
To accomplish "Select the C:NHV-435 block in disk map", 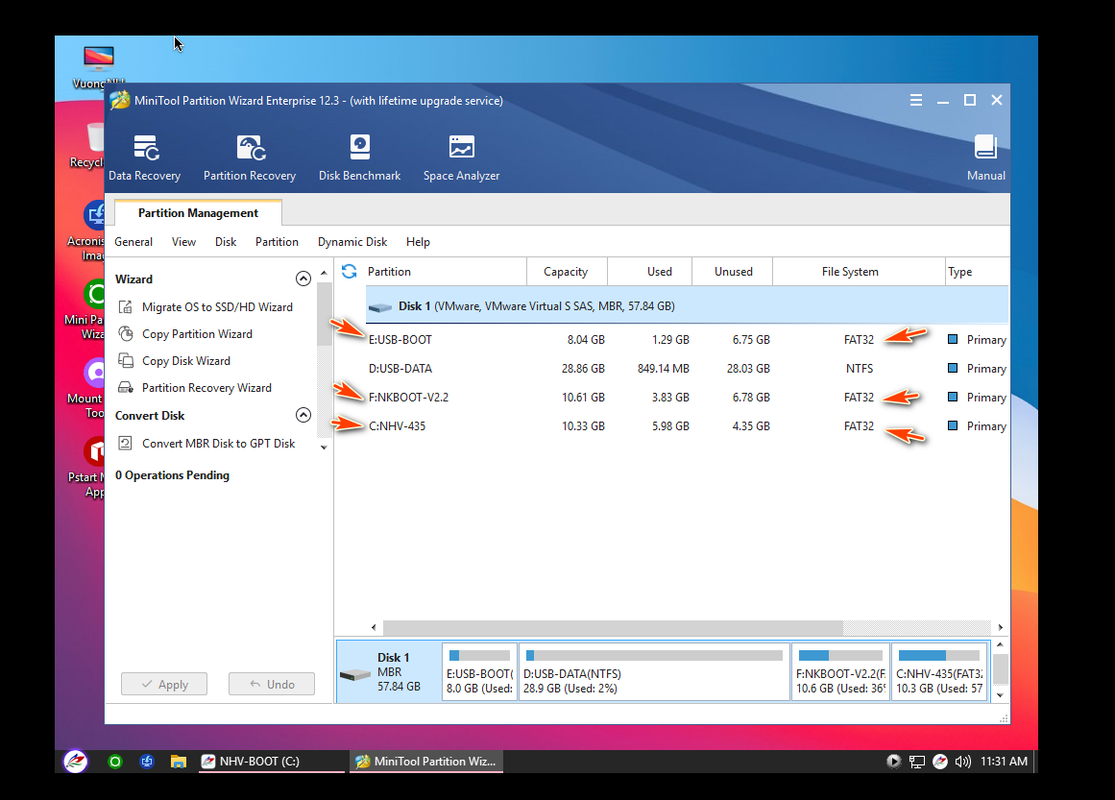I will [x=939, y=673].
